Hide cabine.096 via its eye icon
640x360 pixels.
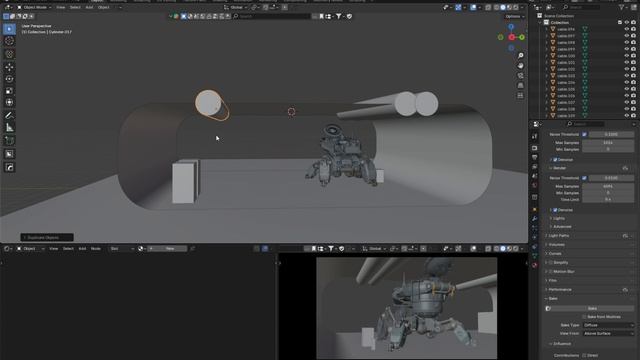pyautogui.click(x=627, y=29)
